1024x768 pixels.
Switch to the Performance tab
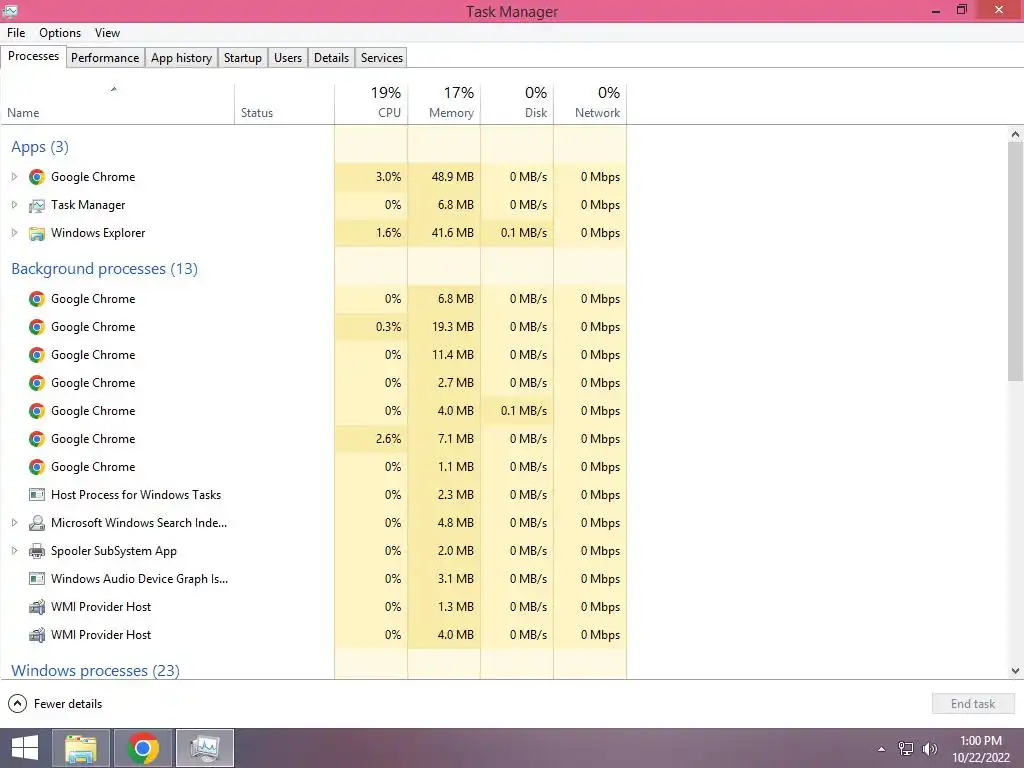pos(105,57)
